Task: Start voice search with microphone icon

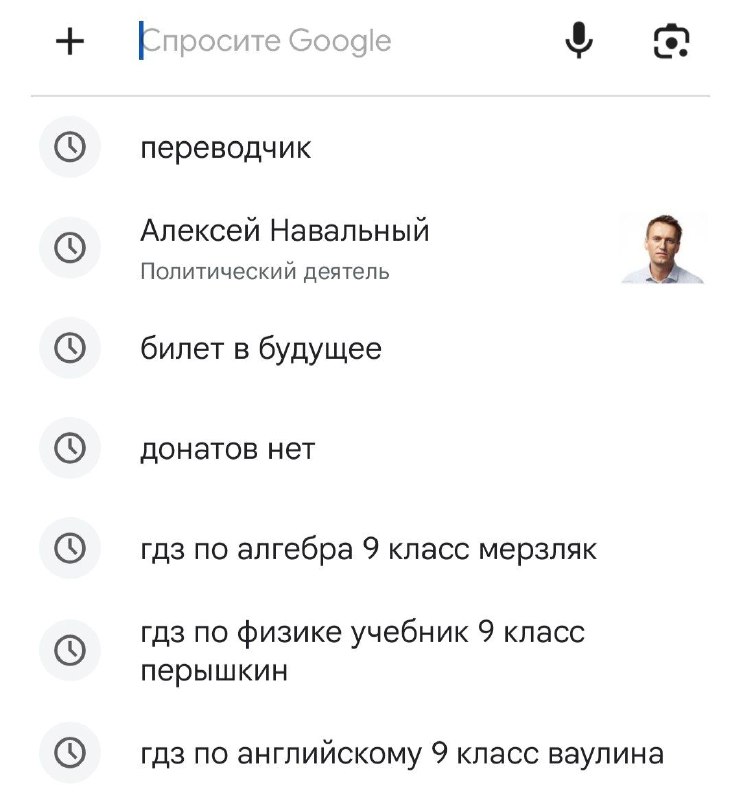Action: coord(579,40)
